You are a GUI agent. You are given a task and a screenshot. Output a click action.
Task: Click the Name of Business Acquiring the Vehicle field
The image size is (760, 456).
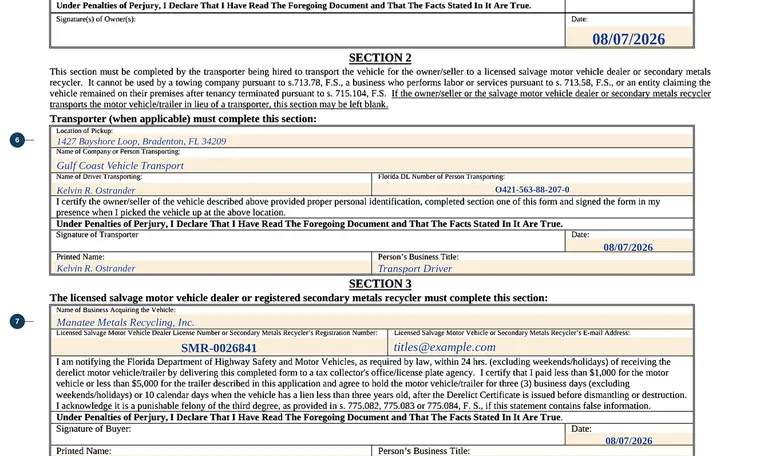[372, 321]
